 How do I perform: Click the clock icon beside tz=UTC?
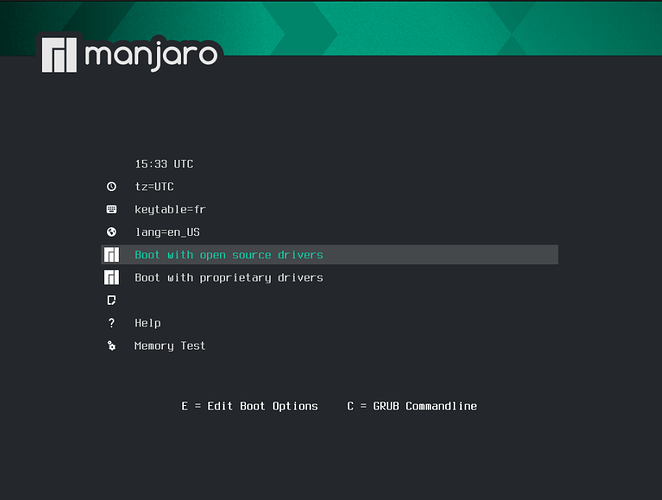tap(111, 187)
